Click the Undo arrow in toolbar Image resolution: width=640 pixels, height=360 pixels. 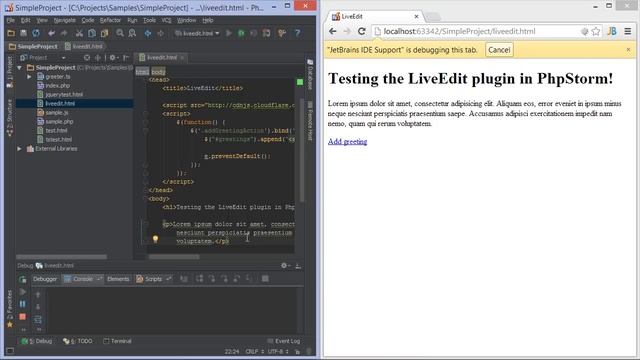pyautogui.click(x=51, y=33)
